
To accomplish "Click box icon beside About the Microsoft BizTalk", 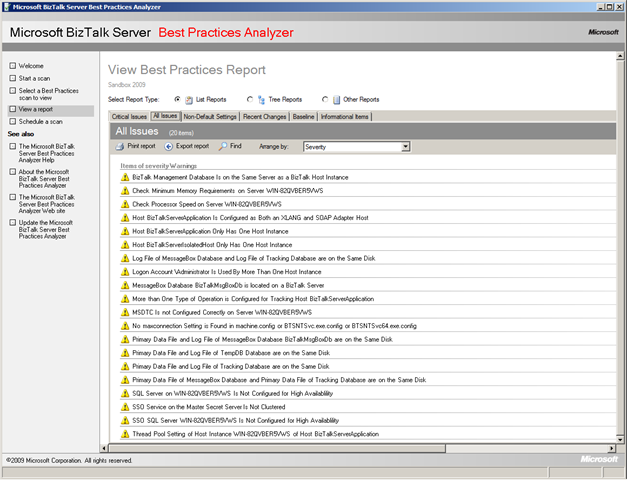I will click(x=13, y=172).
